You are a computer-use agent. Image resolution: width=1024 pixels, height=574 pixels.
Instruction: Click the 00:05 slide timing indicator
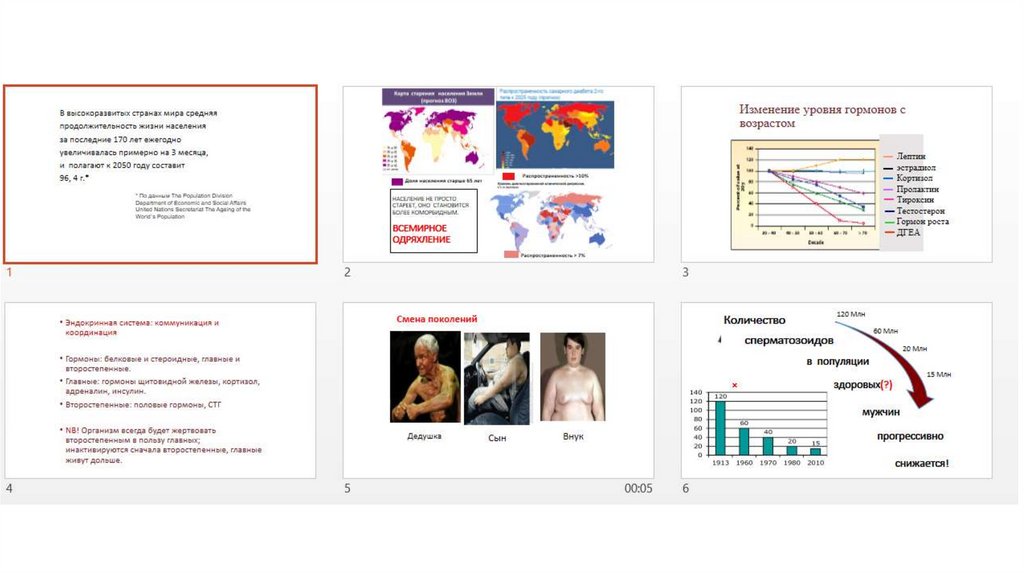click(638, 488)
